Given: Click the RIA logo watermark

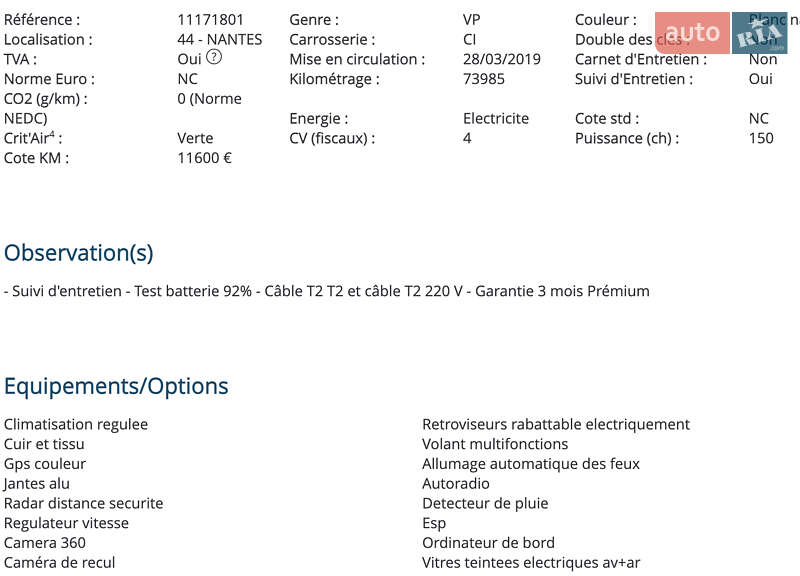Looking at the screenshot, I should (x=760, y=33).
